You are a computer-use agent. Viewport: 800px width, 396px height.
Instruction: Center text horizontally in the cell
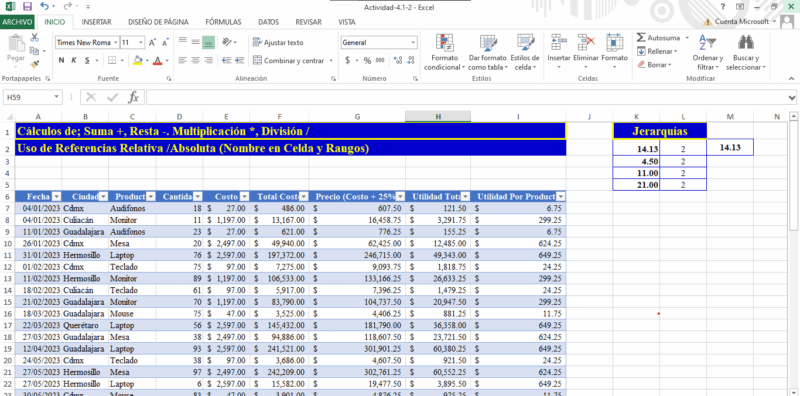(195, 60)
